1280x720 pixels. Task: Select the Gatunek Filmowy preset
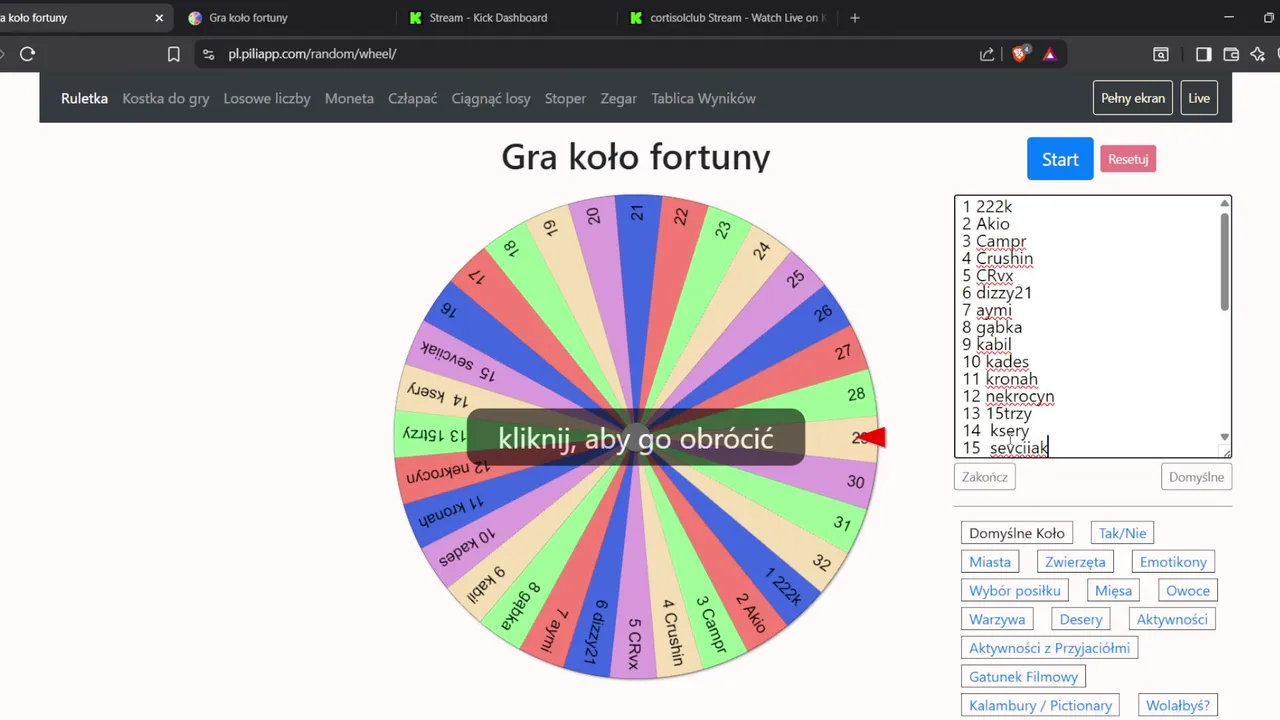(x=1023, y=677)
